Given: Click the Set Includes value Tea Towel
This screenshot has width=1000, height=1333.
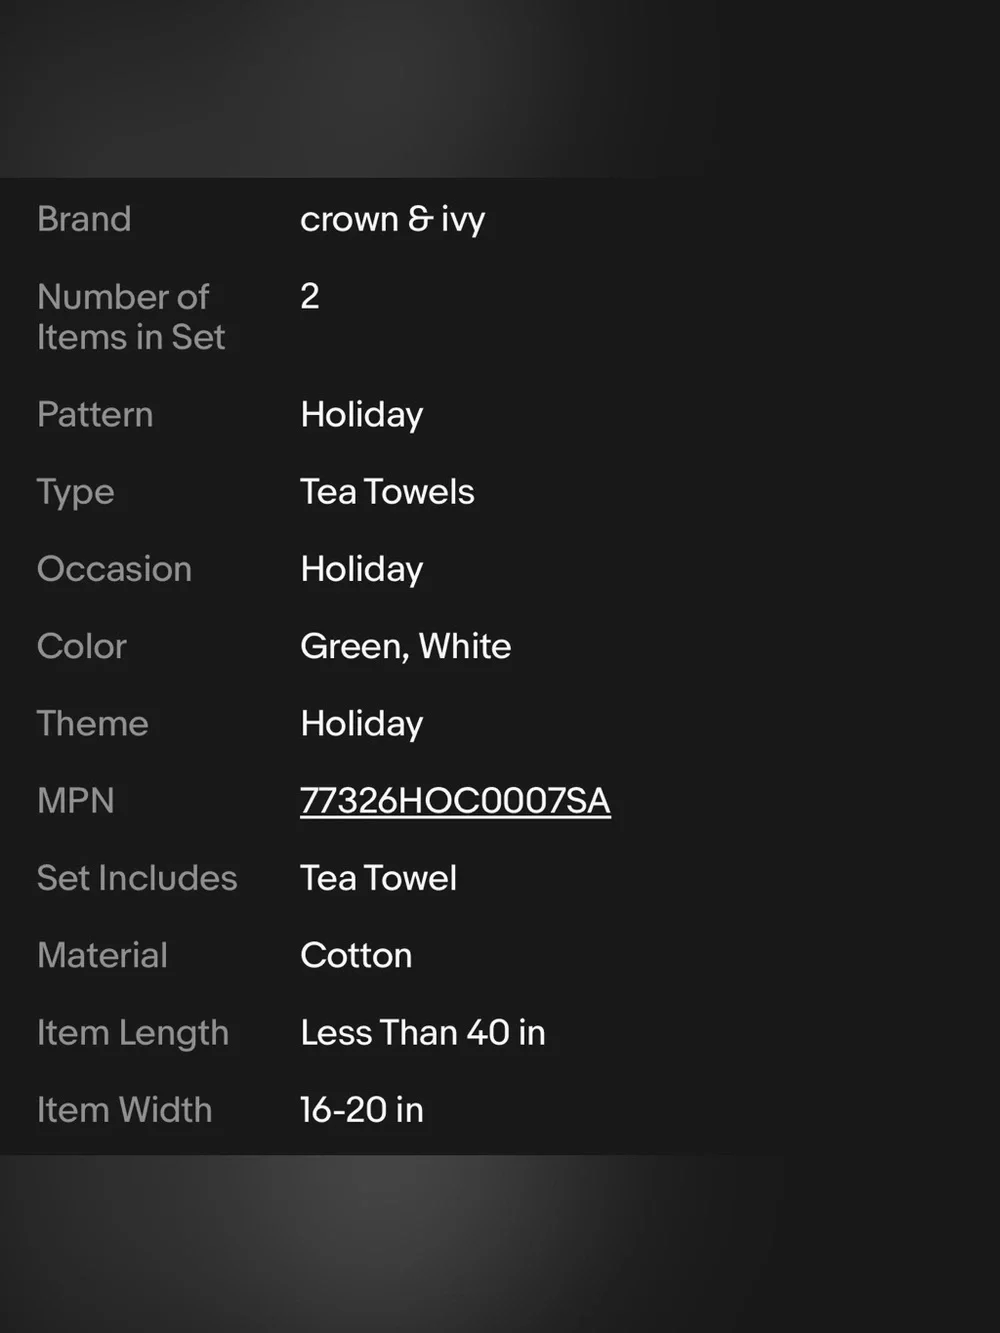Looking at the screenshot, I should pos(378,878).
